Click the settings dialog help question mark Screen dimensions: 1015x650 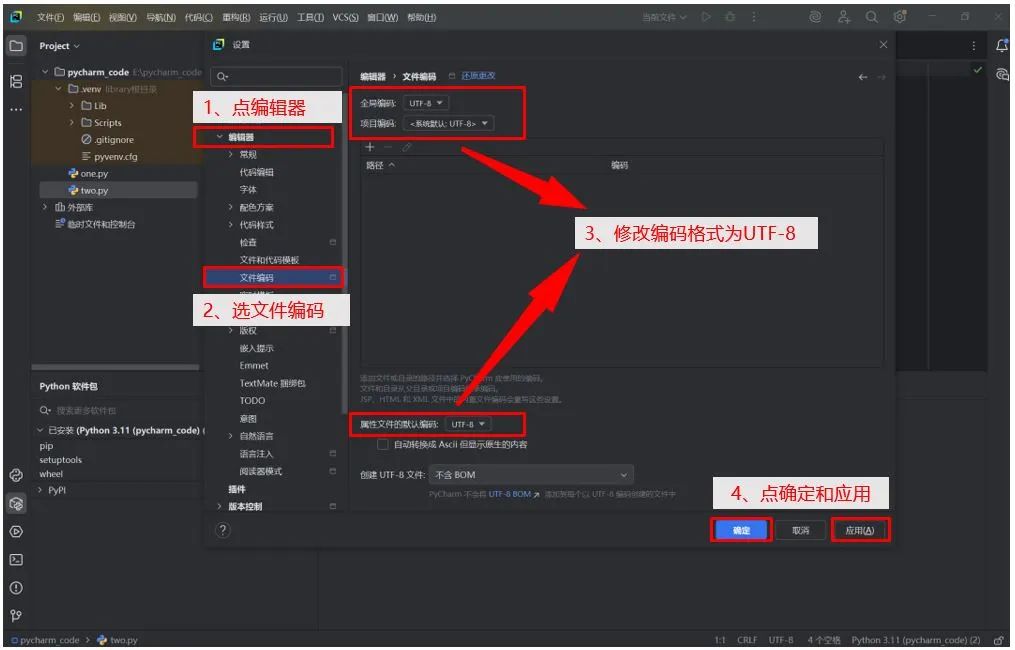pos(223,532)
